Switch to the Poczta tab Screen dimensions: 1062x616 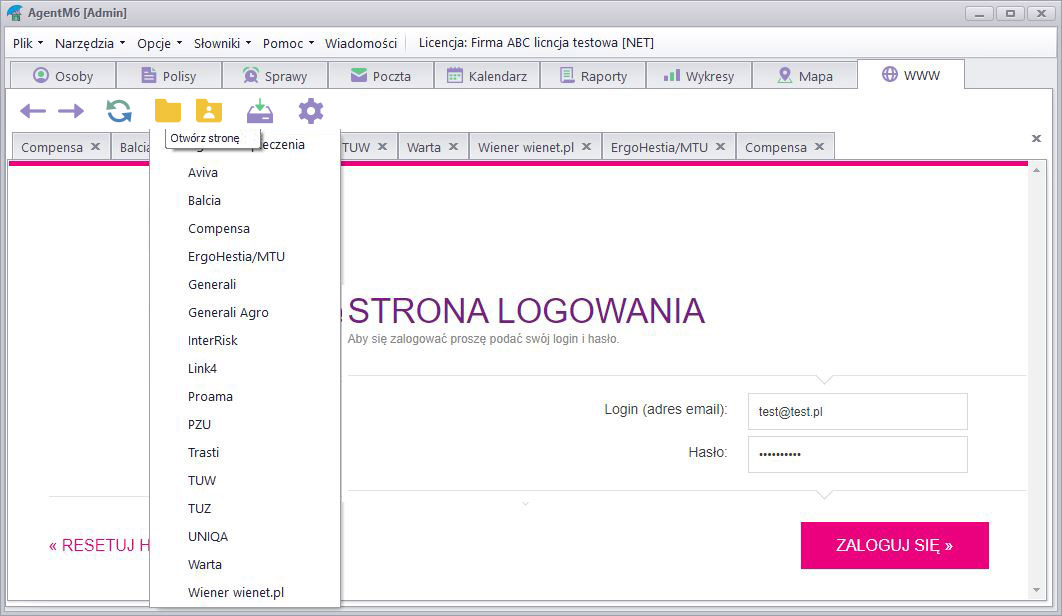coord(381,76)
